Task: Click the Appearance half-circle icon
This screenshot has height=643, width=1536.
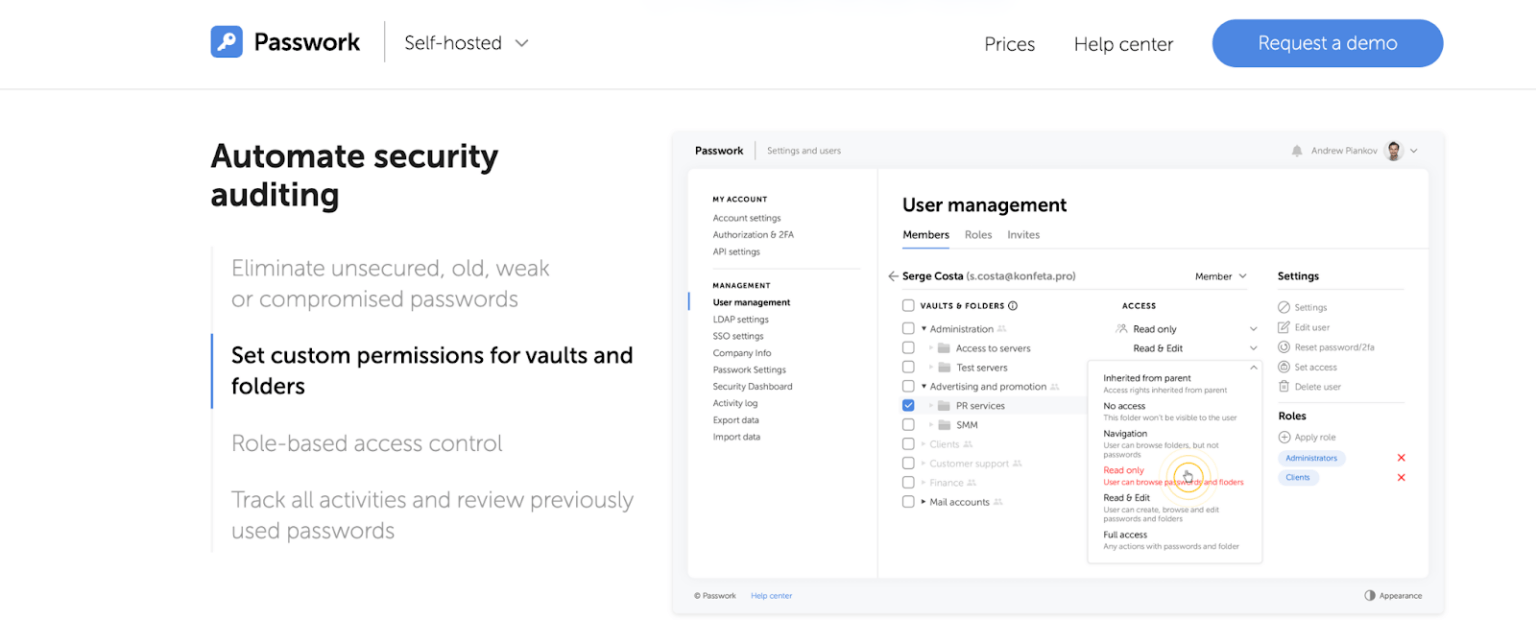Action: (x=1370, y=595)
